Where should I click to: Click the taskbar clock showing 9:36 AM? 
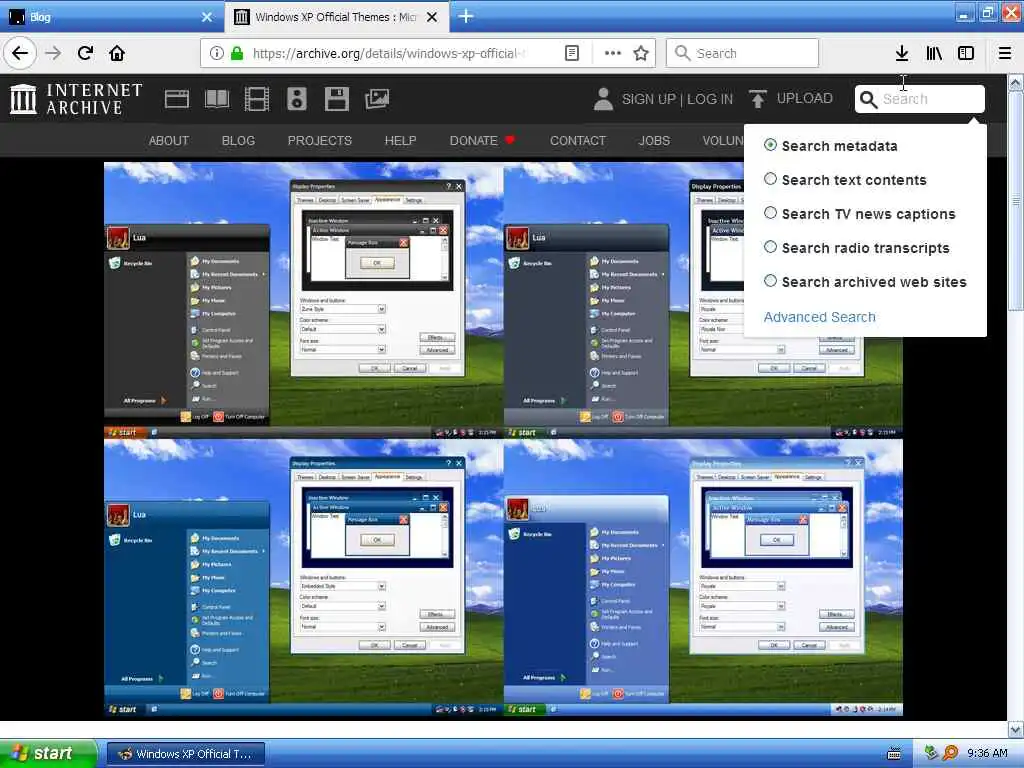(987, 754)
